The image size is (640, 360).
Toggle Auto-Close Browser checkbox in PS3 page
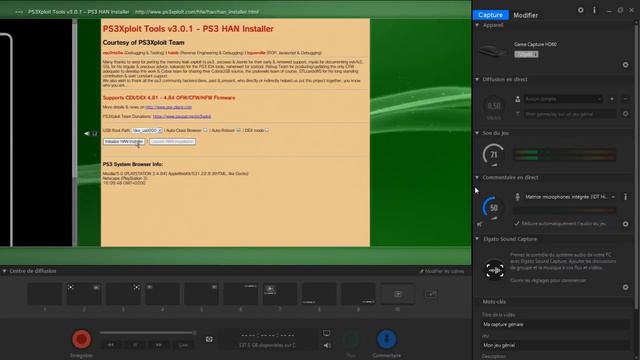[205, 130]
